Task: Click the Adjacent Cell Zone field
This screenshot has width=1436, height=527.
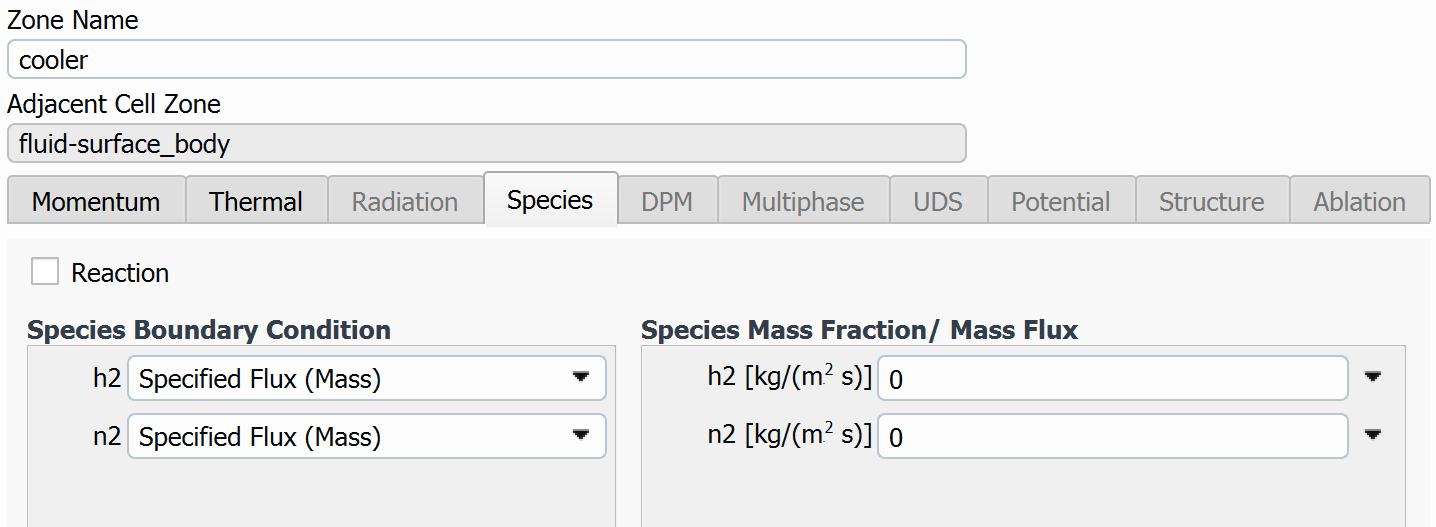Action: (x=486, y=144)
